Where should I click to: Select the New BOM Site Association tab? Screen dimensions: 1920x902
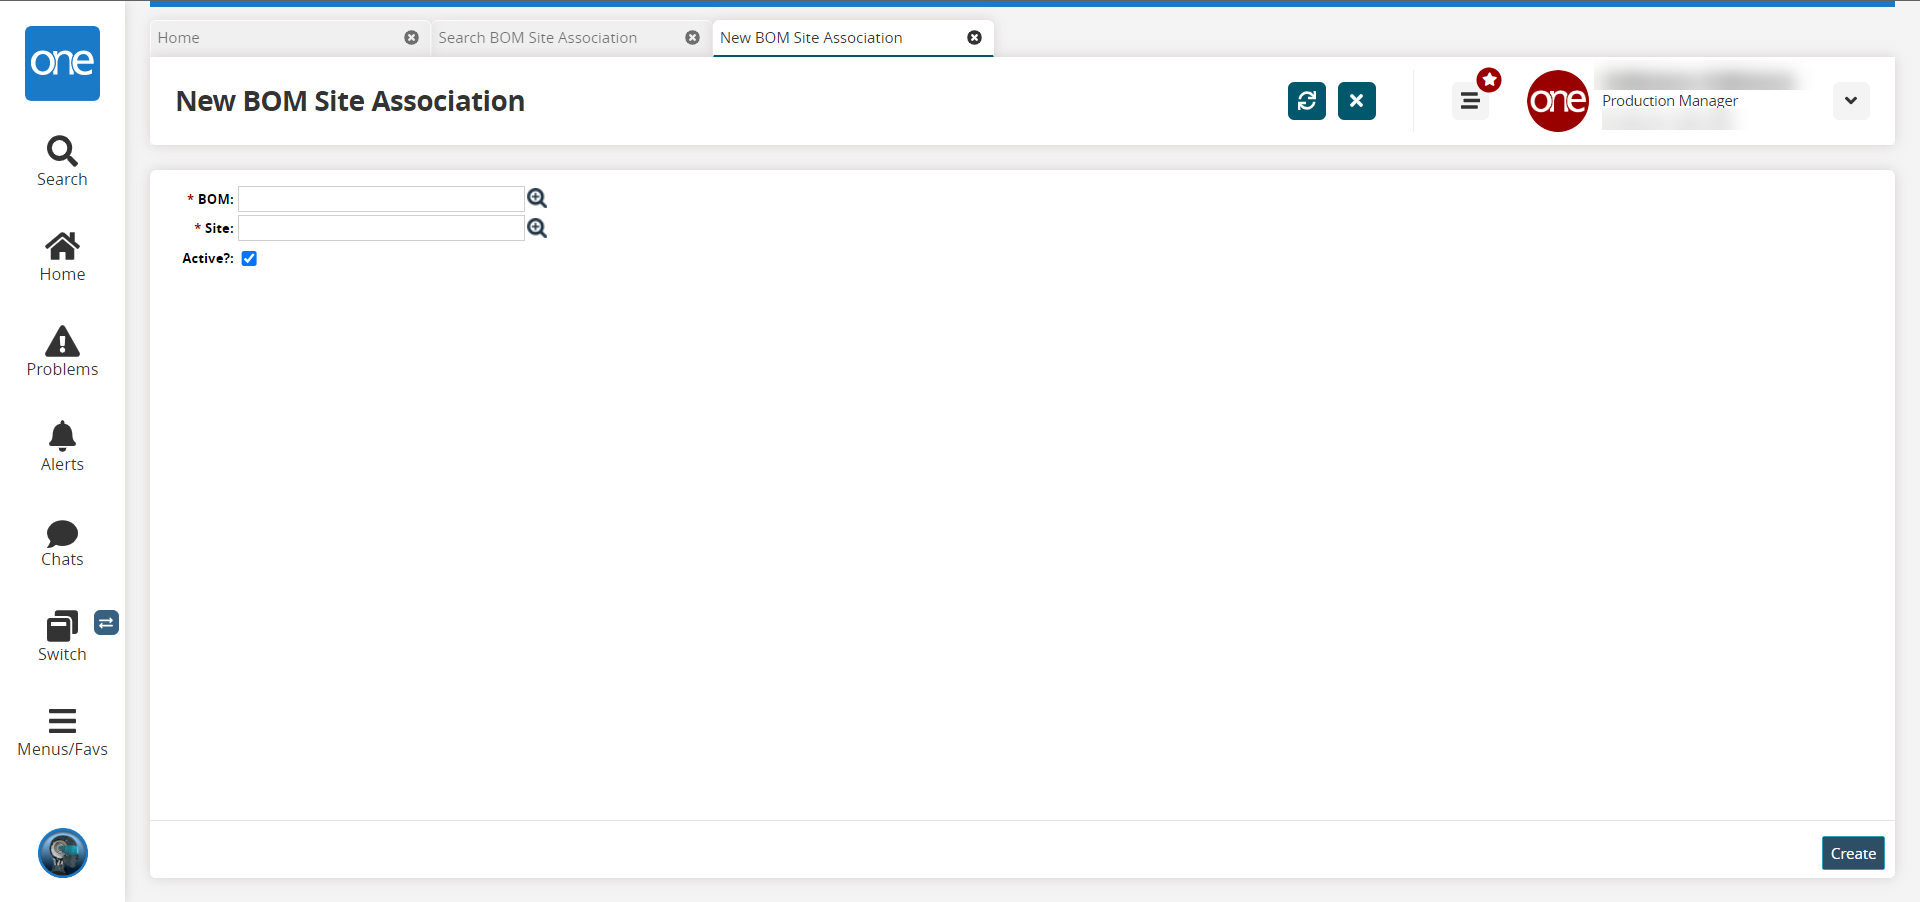pos(853,38)
